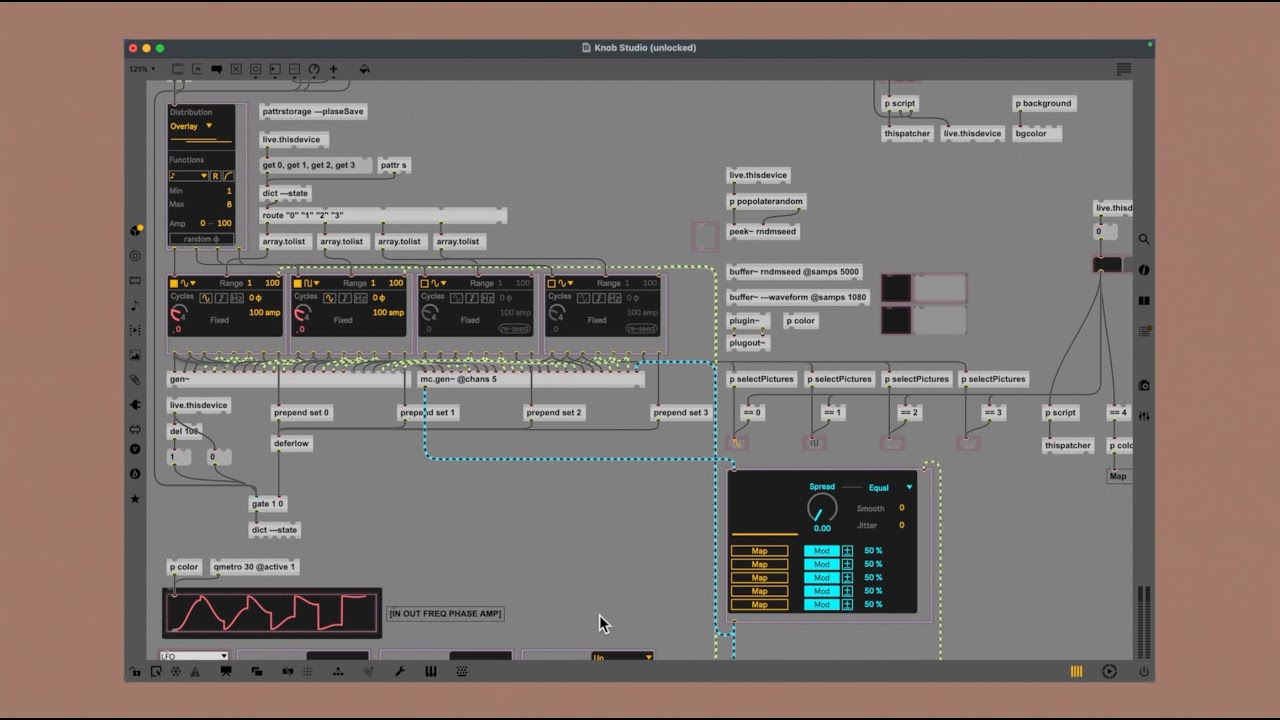Click the snowflake freeze icon in bottom toolbar
1280x720 pixels.
[x=176, y=672]
